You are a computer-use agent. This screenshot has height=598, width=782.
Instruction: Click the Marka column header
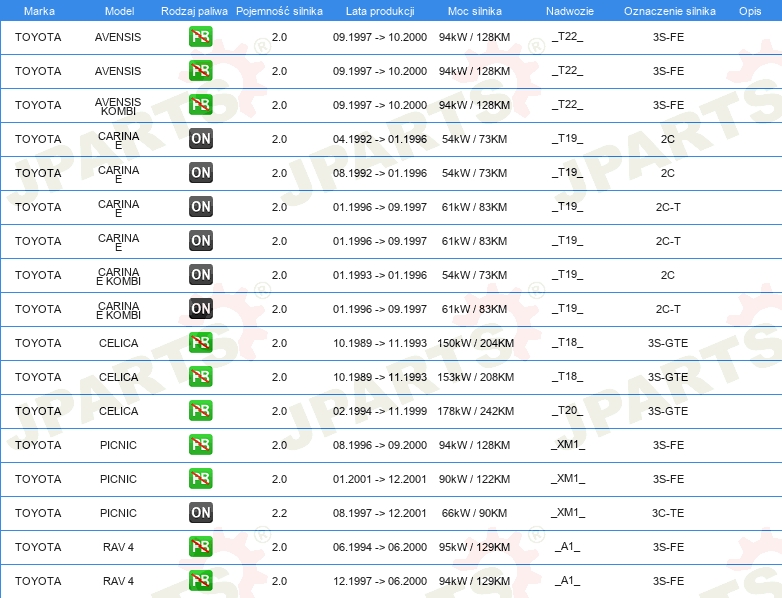click(39, 11)
